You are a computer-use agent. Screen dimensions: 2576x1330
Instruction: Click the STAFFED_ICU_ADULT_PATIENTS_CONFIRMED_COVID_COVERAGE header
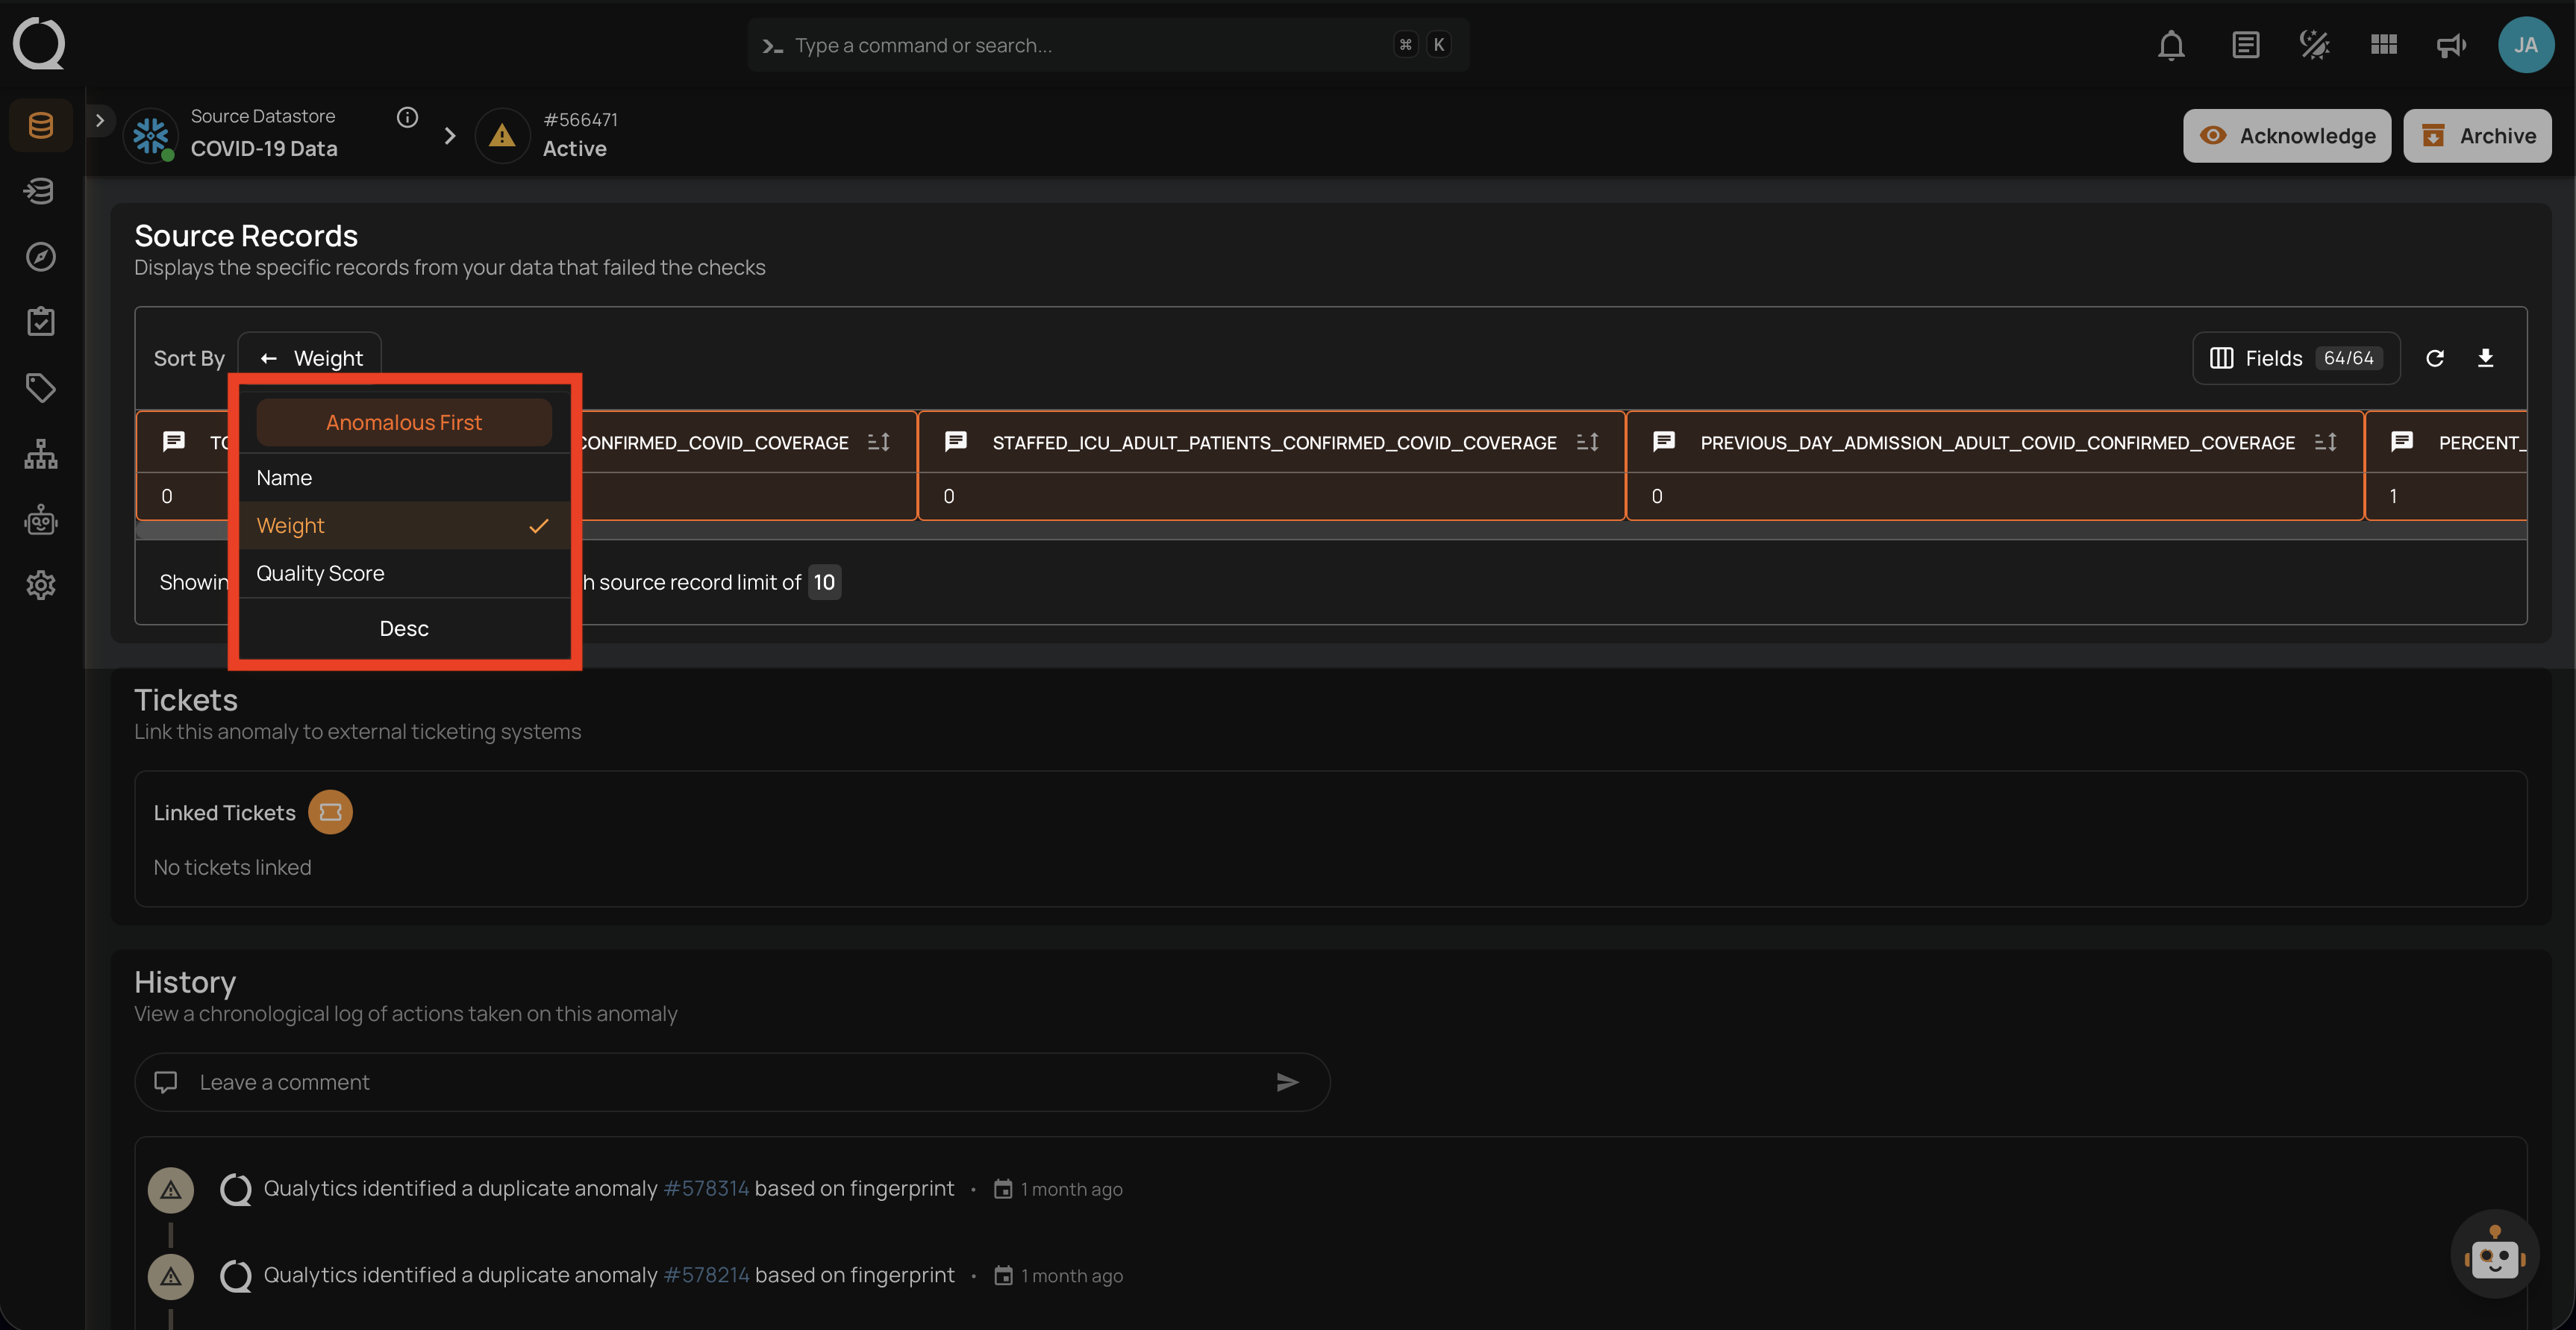1274,442
